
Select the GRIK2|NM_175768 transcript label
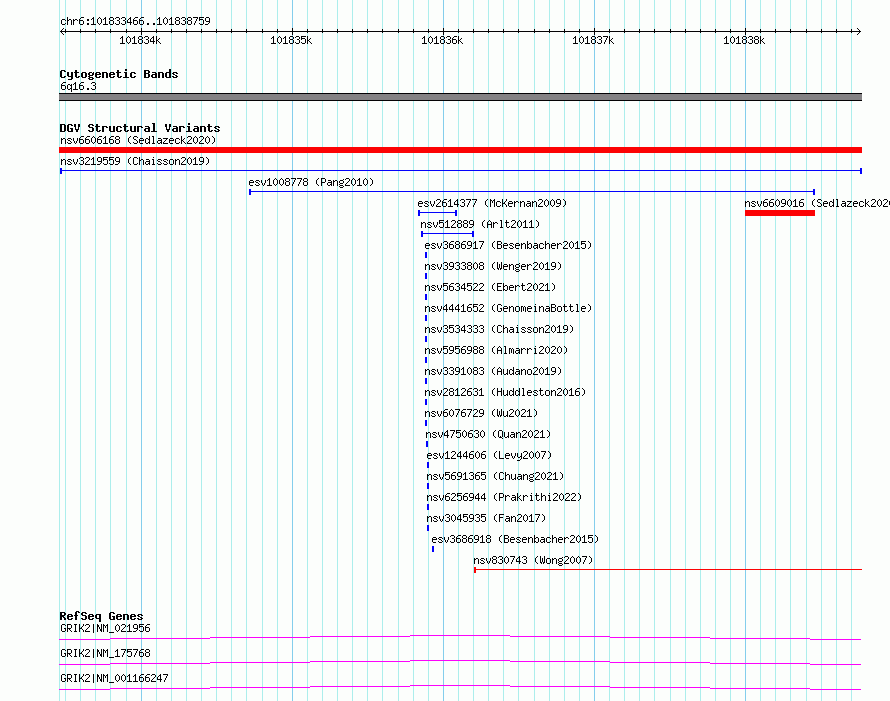coord(106,653)
